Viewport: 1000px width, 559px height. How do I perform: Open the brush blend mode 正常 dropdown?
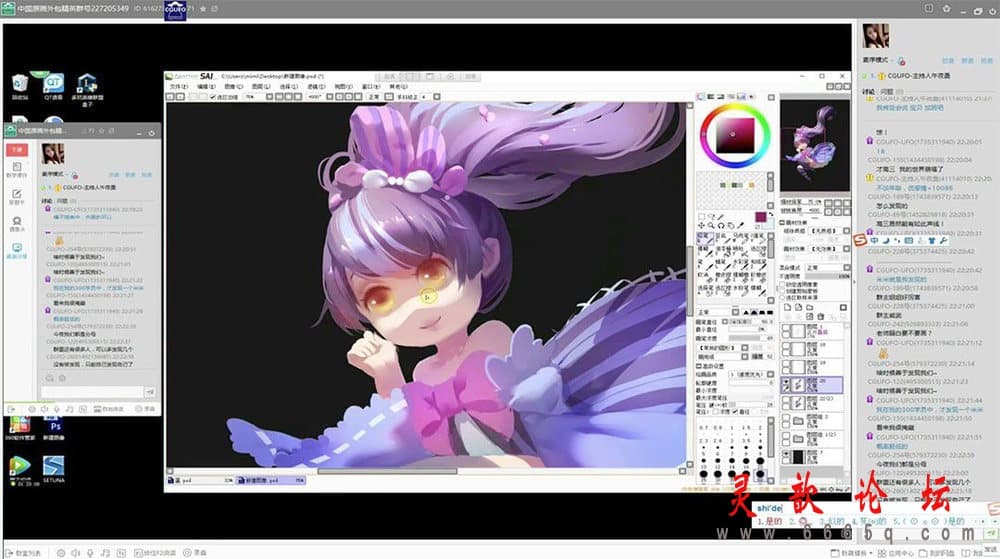click(718, 312)
